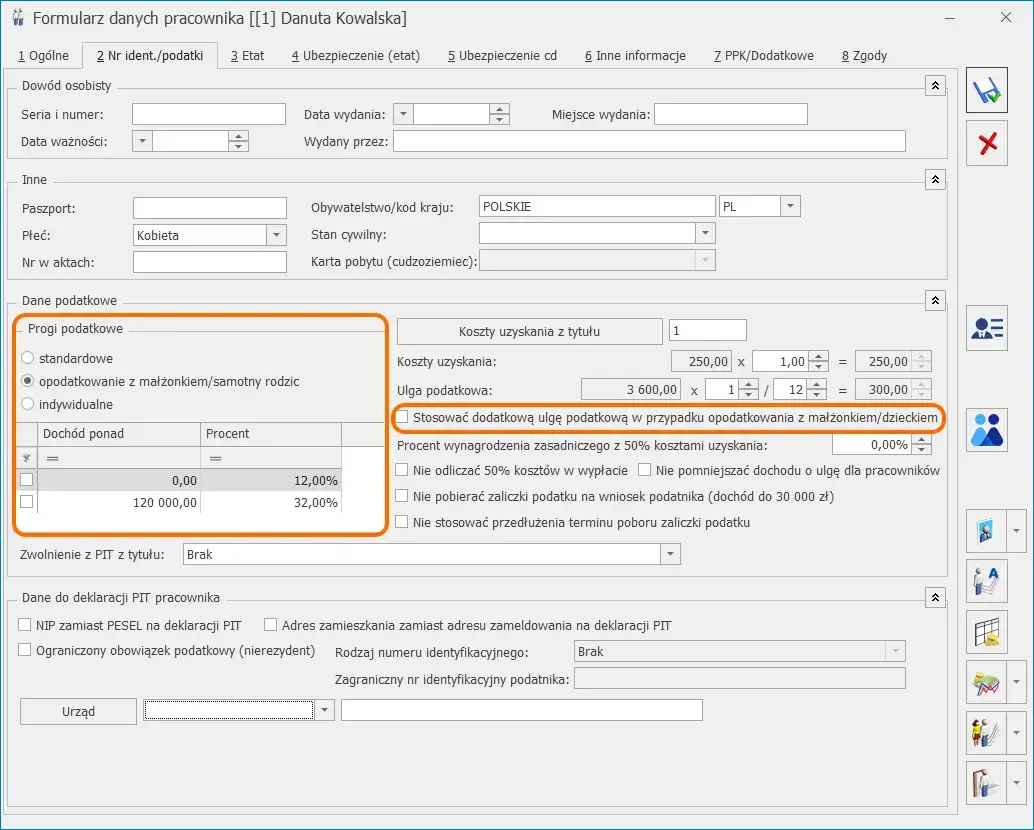Image resolution: width=1034 pixels, height=830 pixels.
Task: Click the money with chart icon
Action: click(x=987, y=683)
